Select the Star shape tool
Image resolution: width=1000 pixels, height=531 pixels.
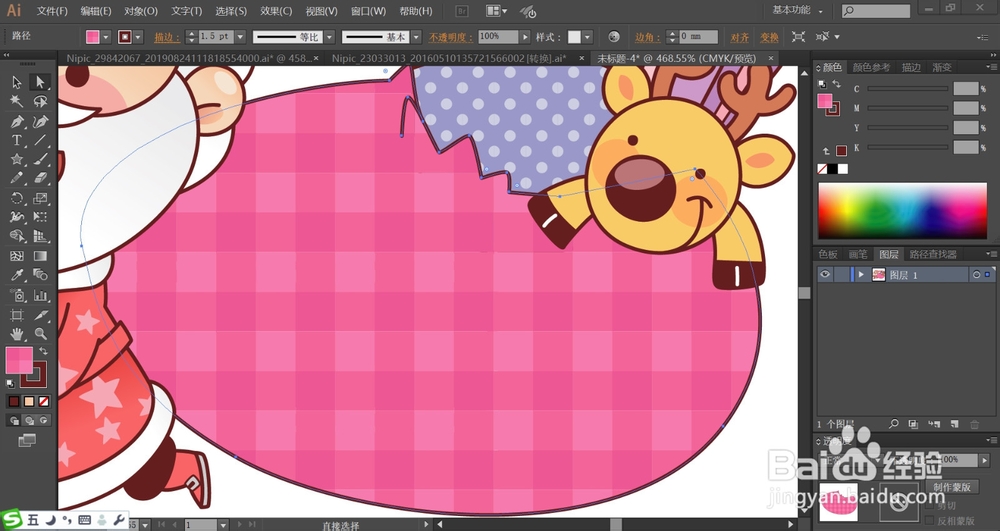(x=17, y=159)
